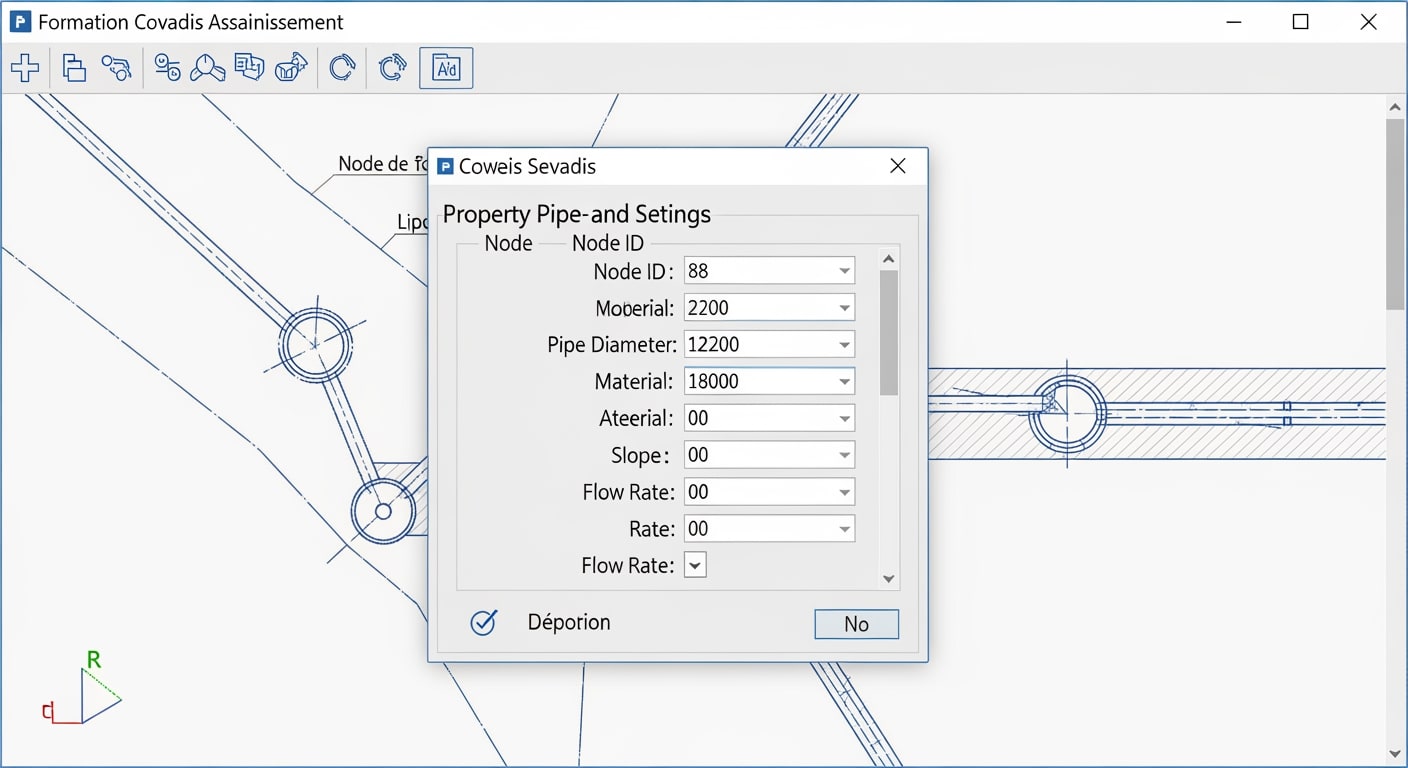
Task: Select the round valve-shaped tool icon
Action: point(207,68)
